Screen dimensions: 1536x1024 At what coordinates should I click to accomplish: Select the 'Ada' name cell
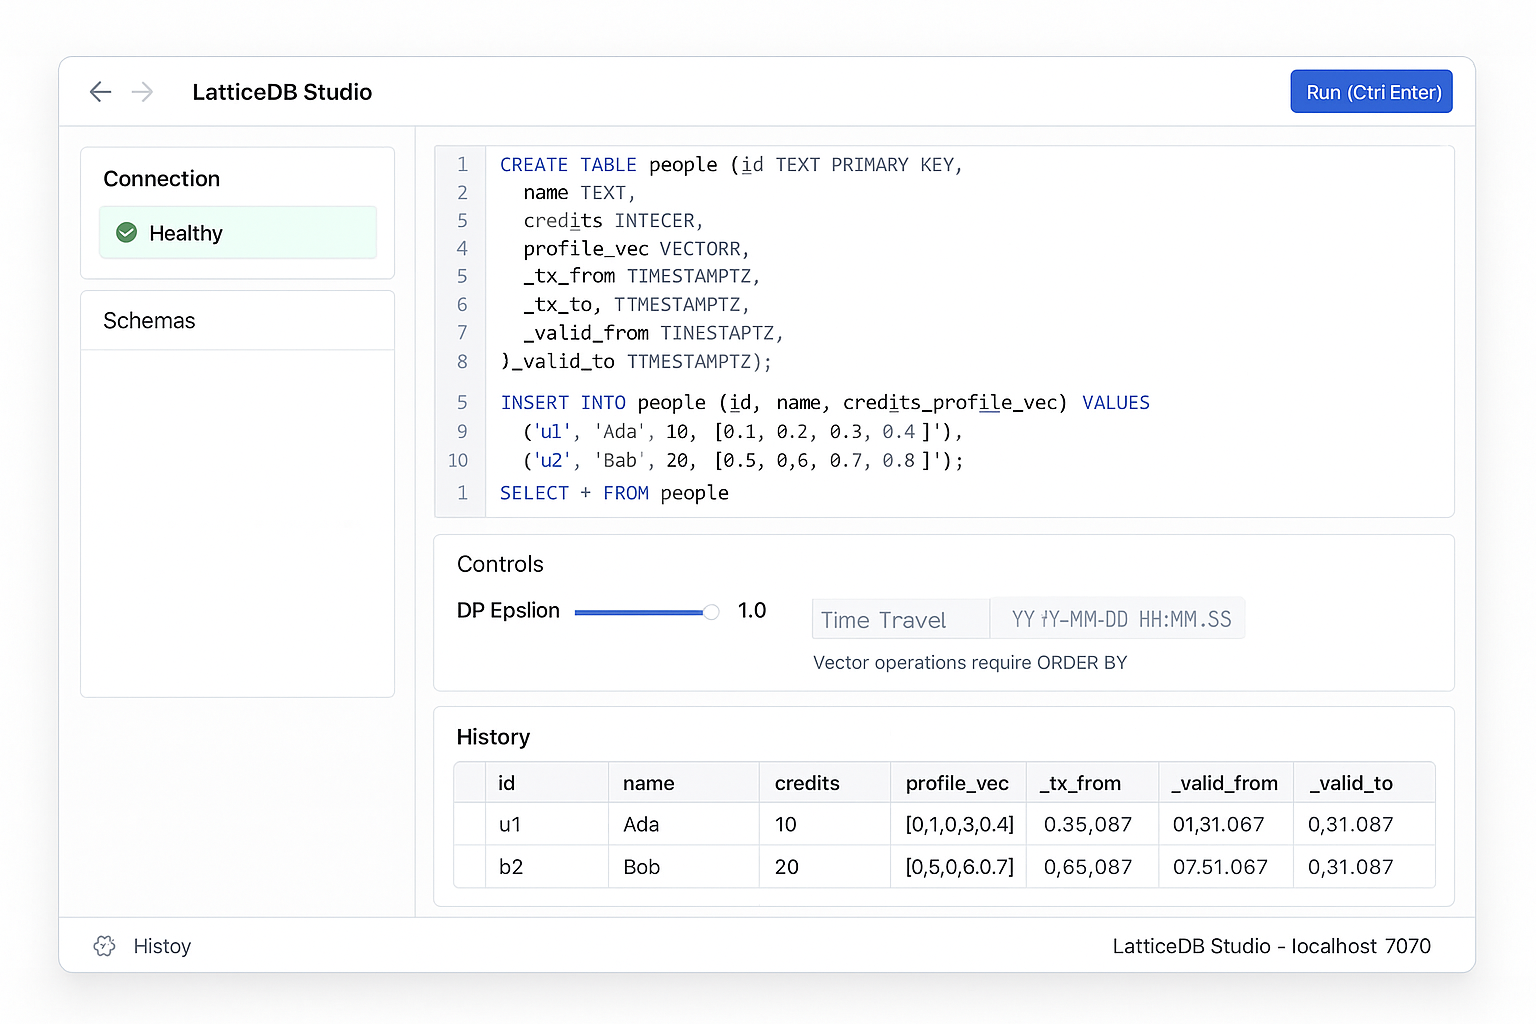pos(684,824)
